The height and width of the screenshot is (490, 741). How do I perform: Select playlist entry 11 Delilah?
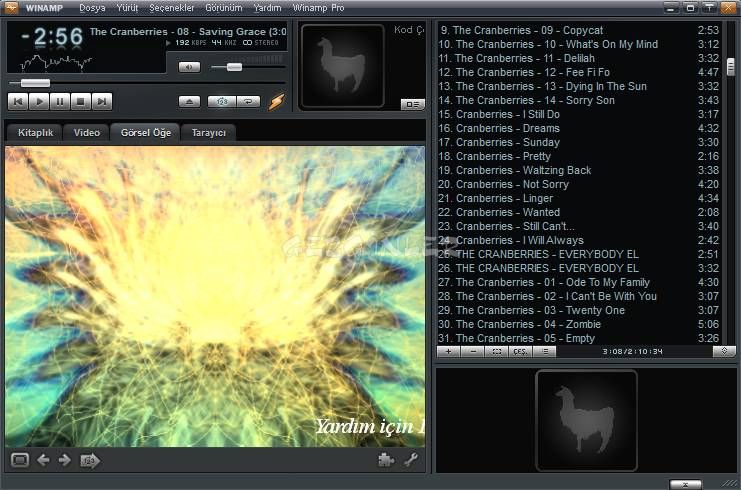579,59
